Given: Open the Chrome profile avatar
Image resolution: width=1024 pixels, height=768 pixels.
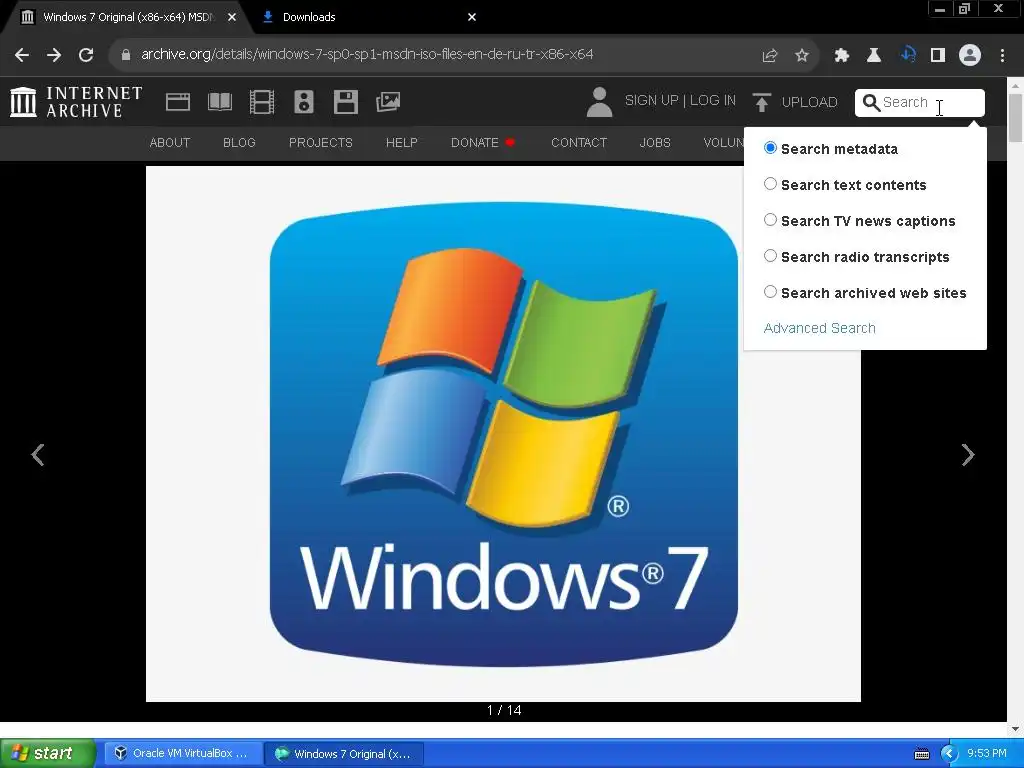Looking at the screenshot, I should (970, 55).
